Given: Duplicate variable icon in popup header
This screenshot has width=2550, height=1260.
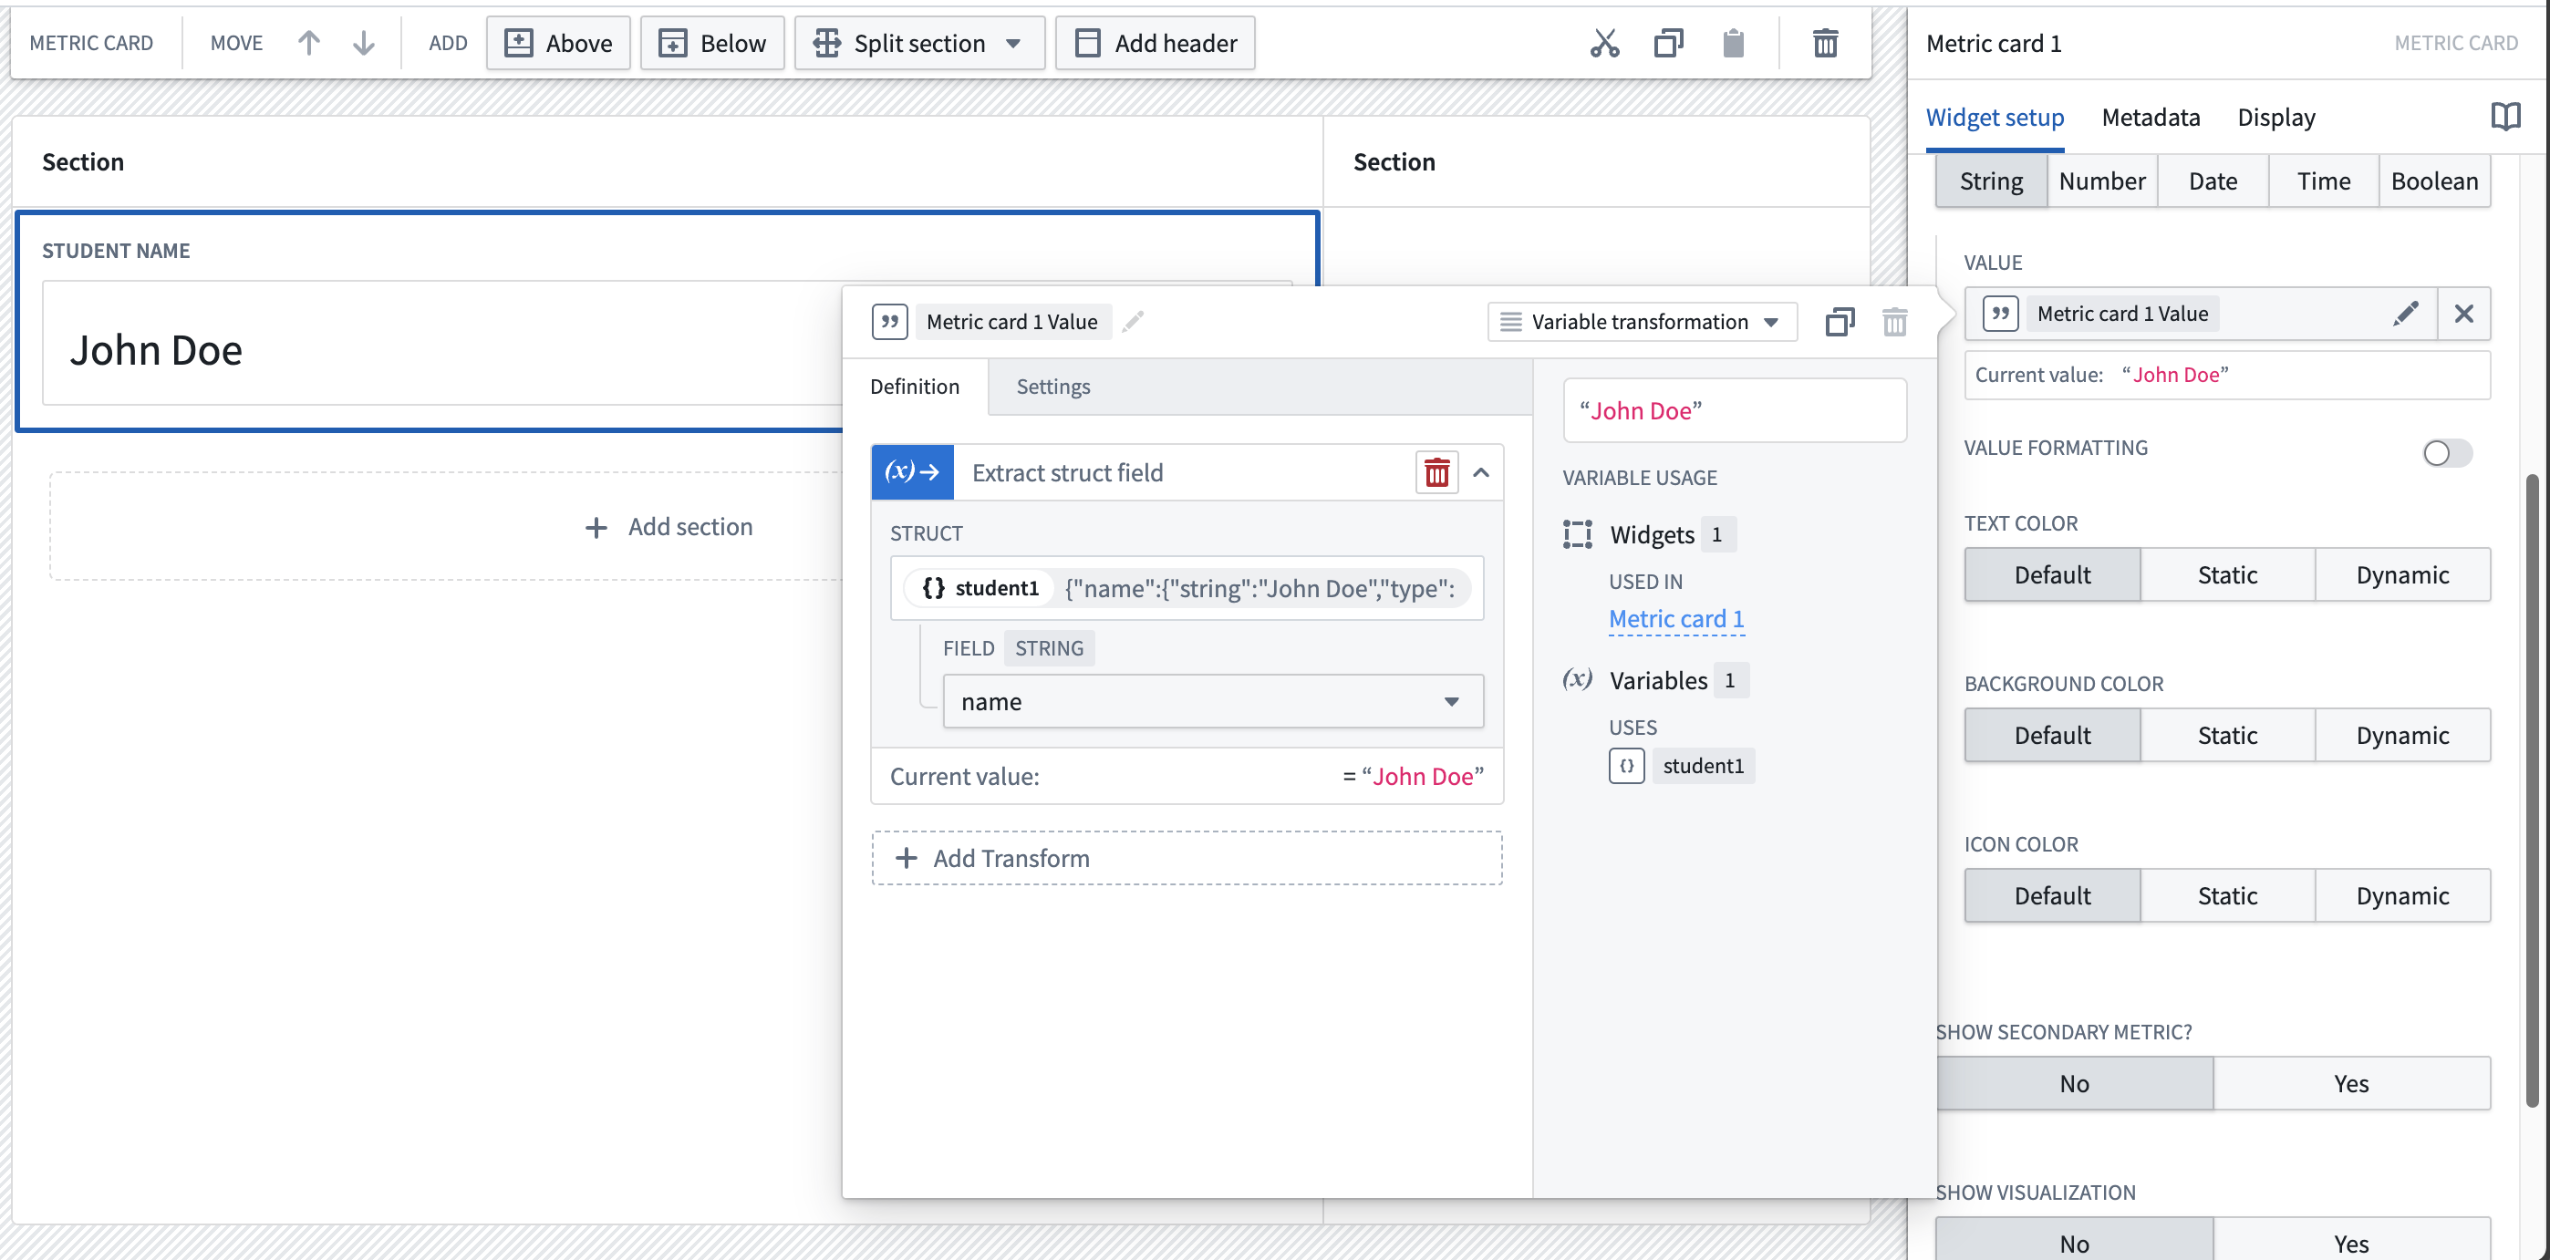Looking at the screenshot, I should (1840, 322).
